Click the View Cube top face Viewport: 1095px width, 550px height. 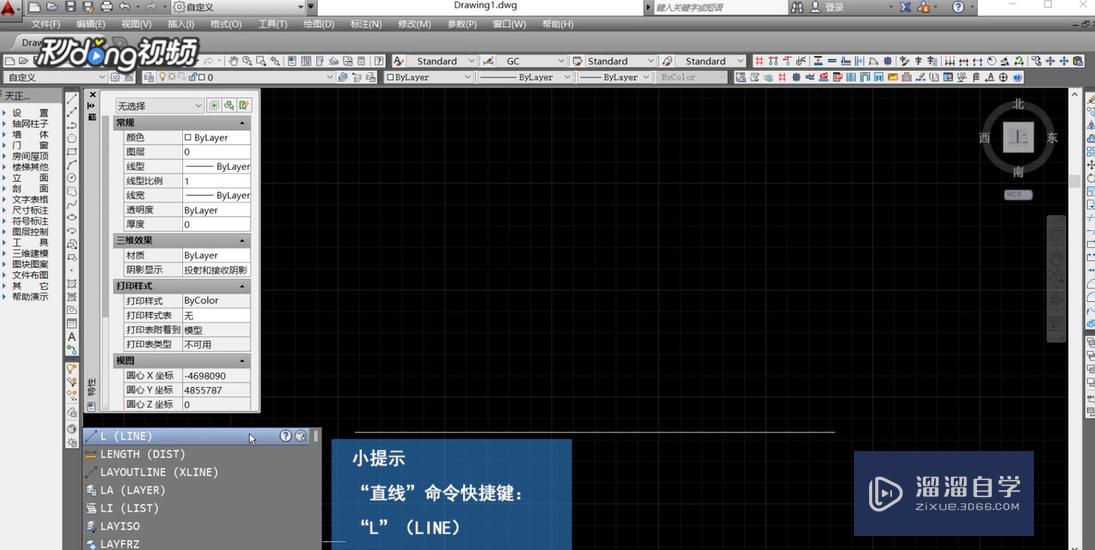[x=1018, y=138]
